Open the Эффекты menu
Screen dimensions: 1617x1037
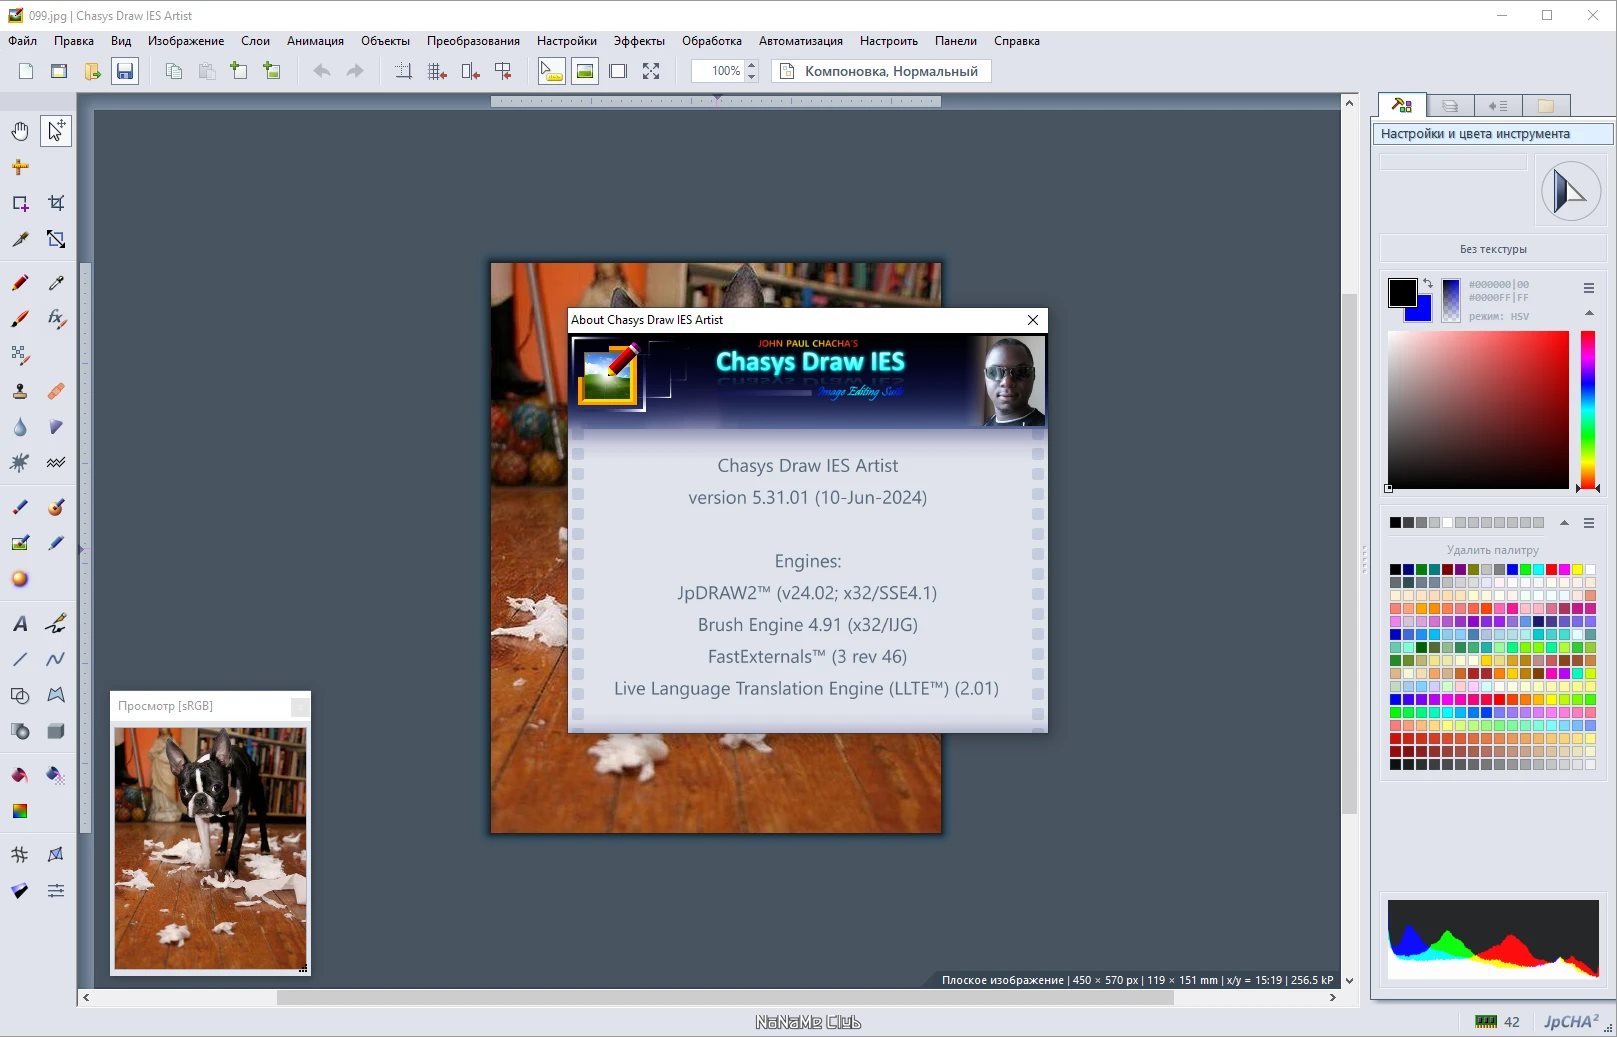click(639, 41)
